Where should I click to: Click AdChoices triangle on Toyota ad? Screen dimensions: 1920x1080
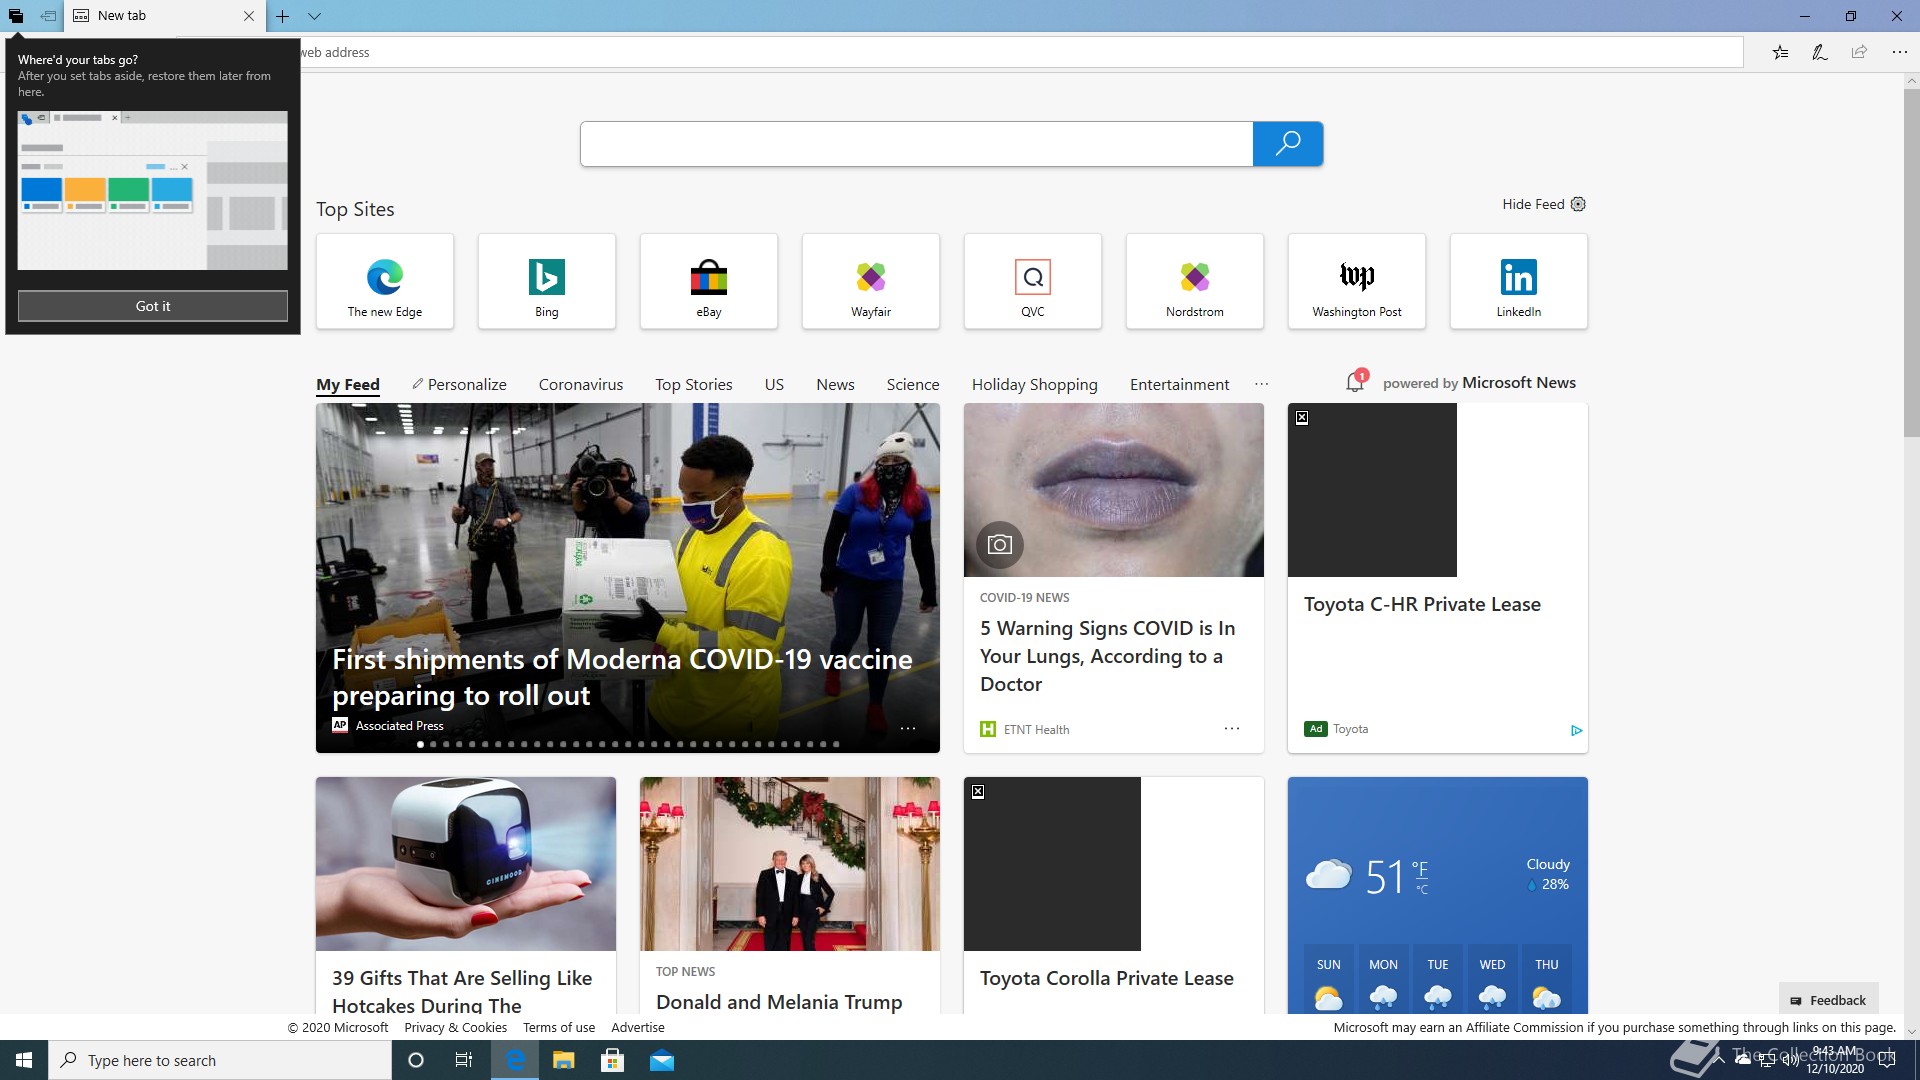click(x=1576, y=730)
